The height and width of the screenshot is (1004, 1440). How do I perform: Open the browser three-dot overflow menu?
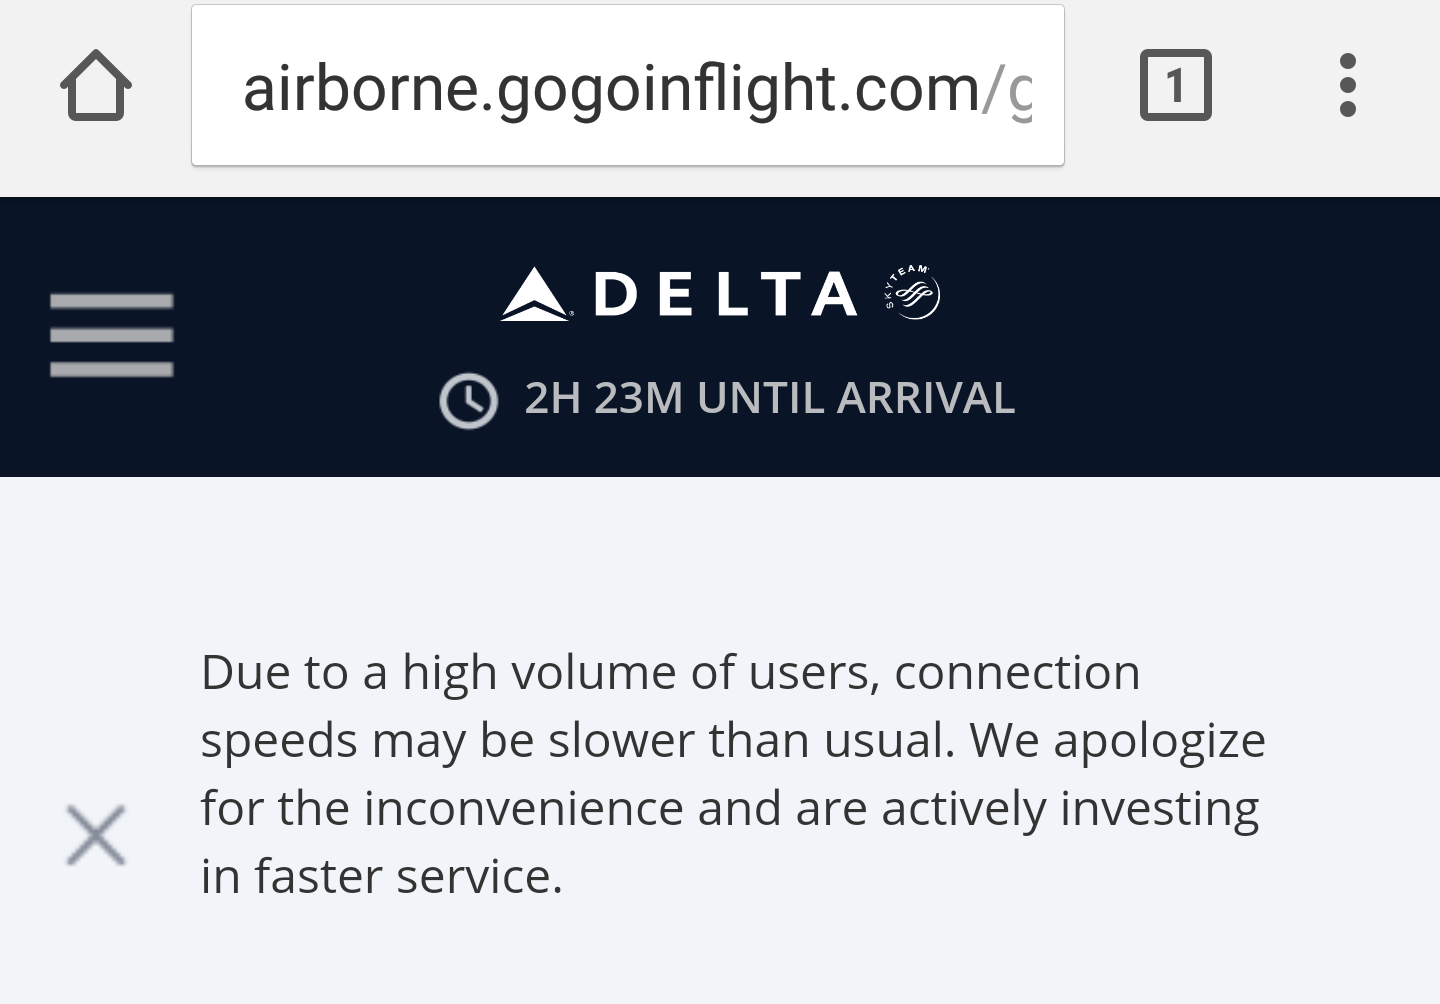coord(1347,86)
